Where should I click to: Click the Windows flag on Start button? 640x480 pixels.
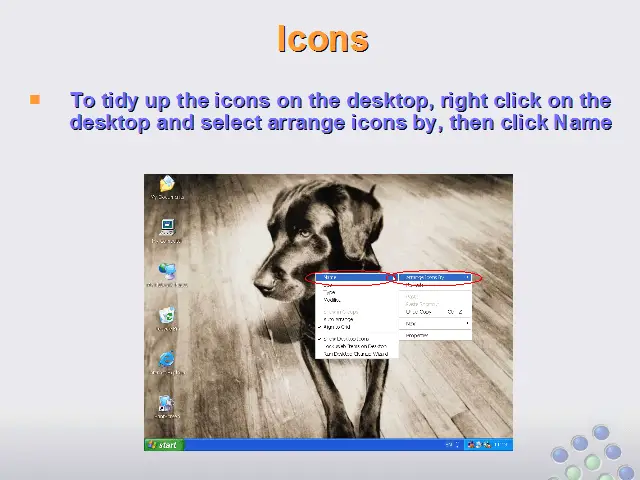152,445
